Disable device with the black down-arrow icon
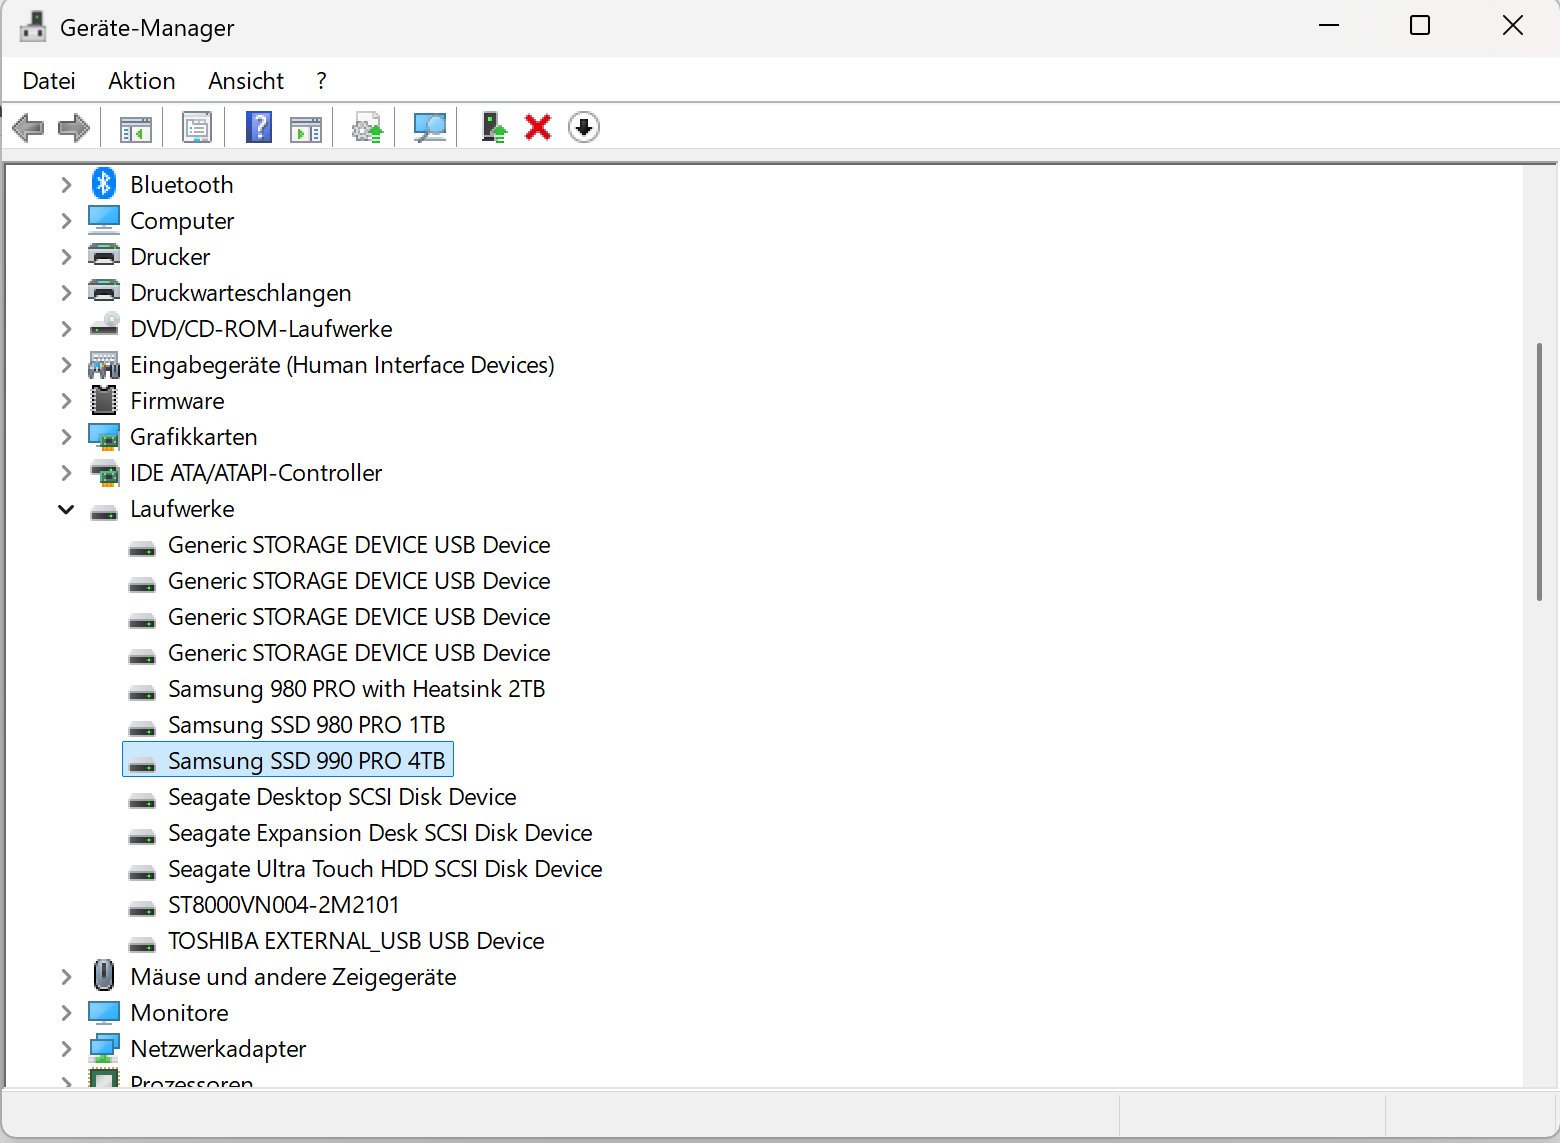This screenshot has height=1143, width=1560. coord(584,127)
